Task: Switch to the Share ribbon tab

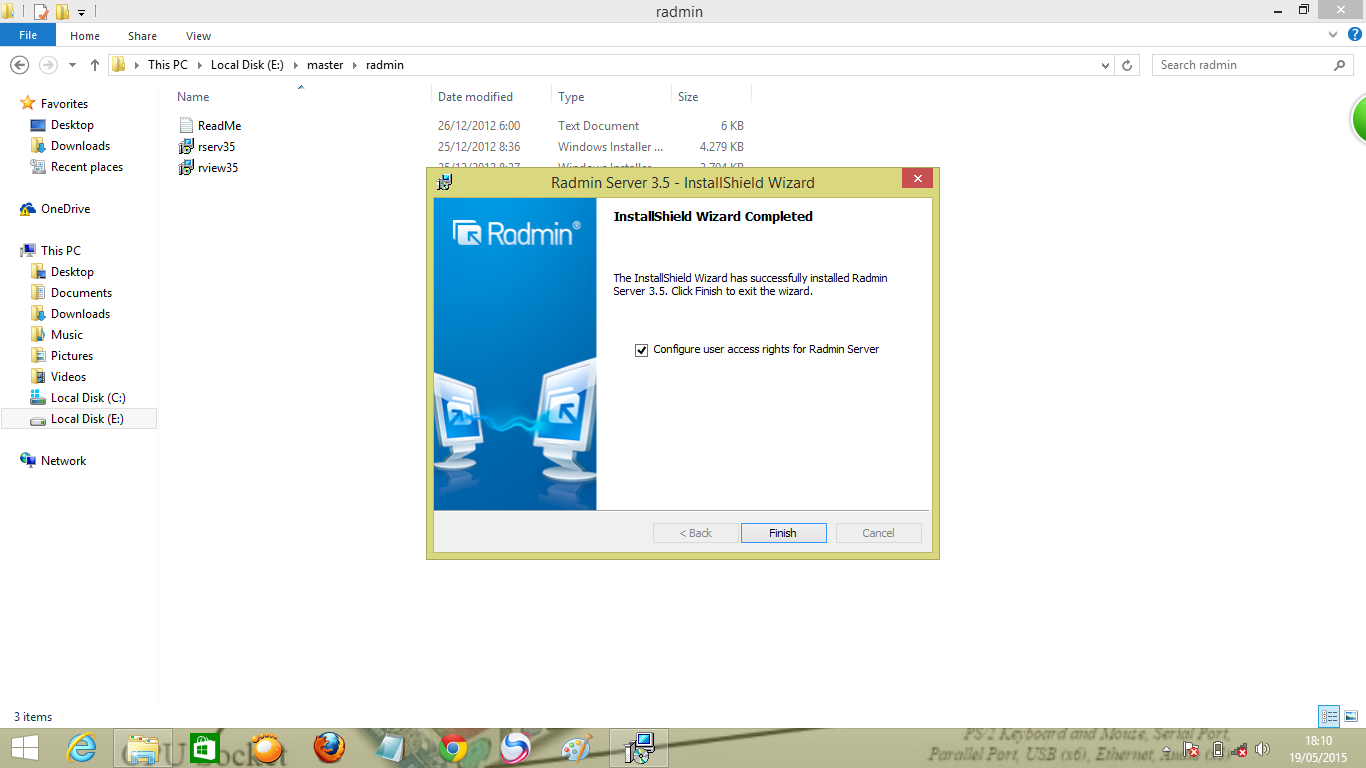Action: (x=142, y=36)
